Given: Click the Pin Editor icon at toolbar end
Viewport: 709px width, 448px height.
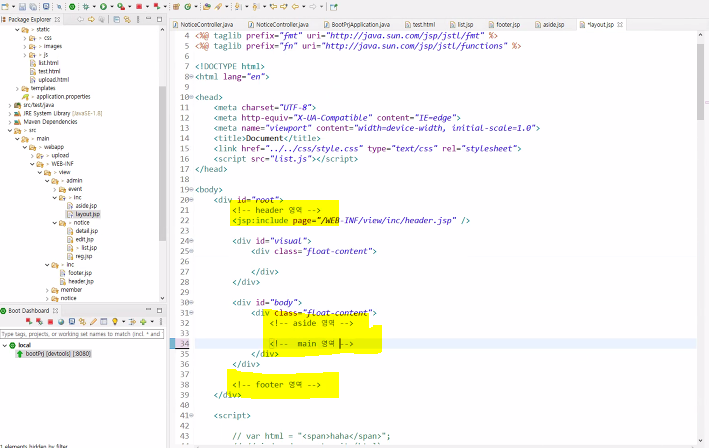Looking at the screenshot, I should tap(334, 7).
